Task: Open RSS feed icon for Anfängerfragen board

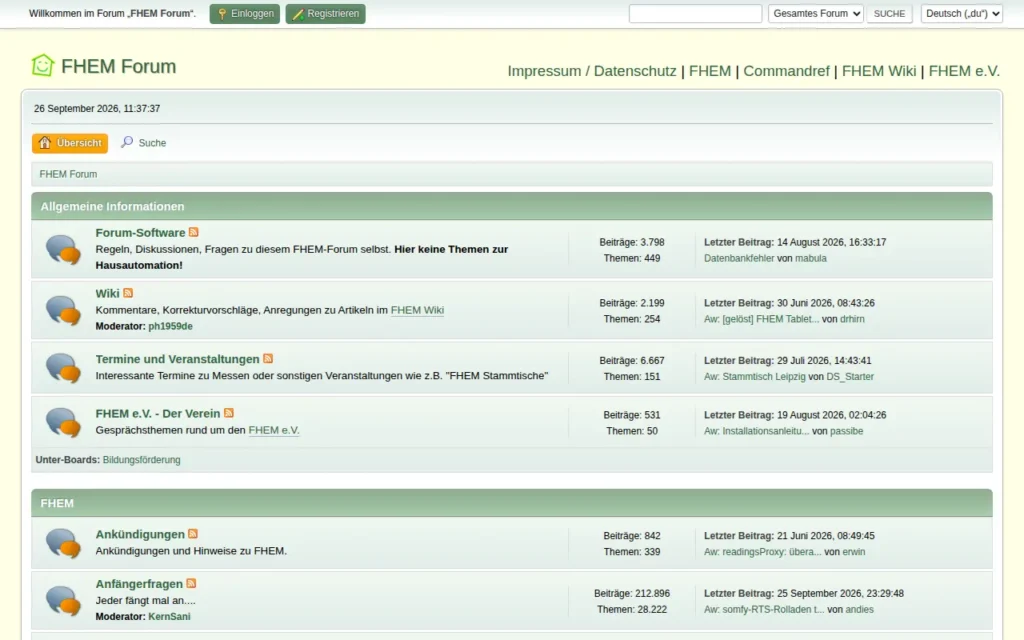Action: click(191, 583)
